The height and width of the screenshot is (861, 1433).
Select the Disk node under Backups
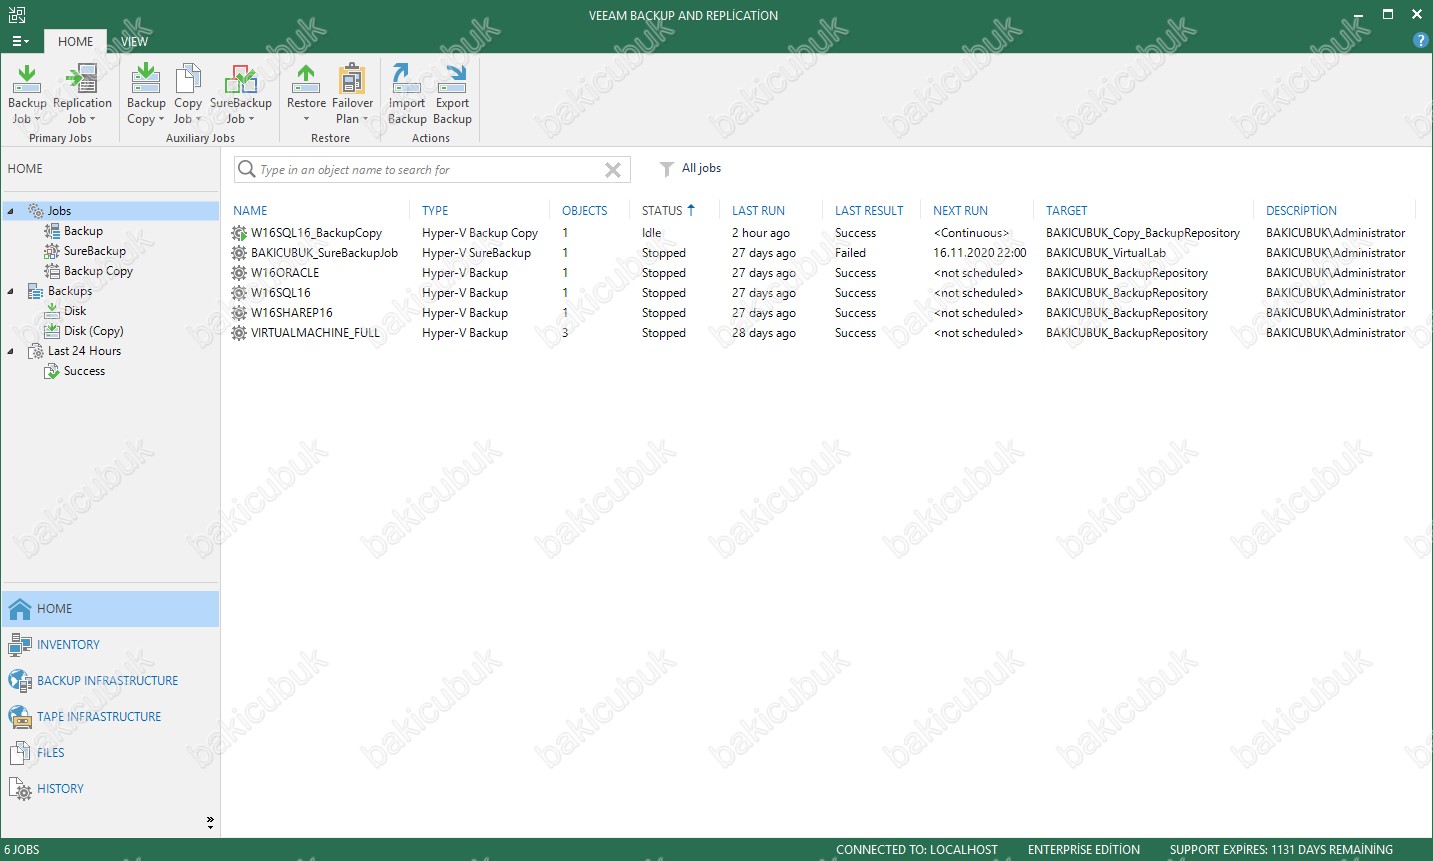point(75,311)
